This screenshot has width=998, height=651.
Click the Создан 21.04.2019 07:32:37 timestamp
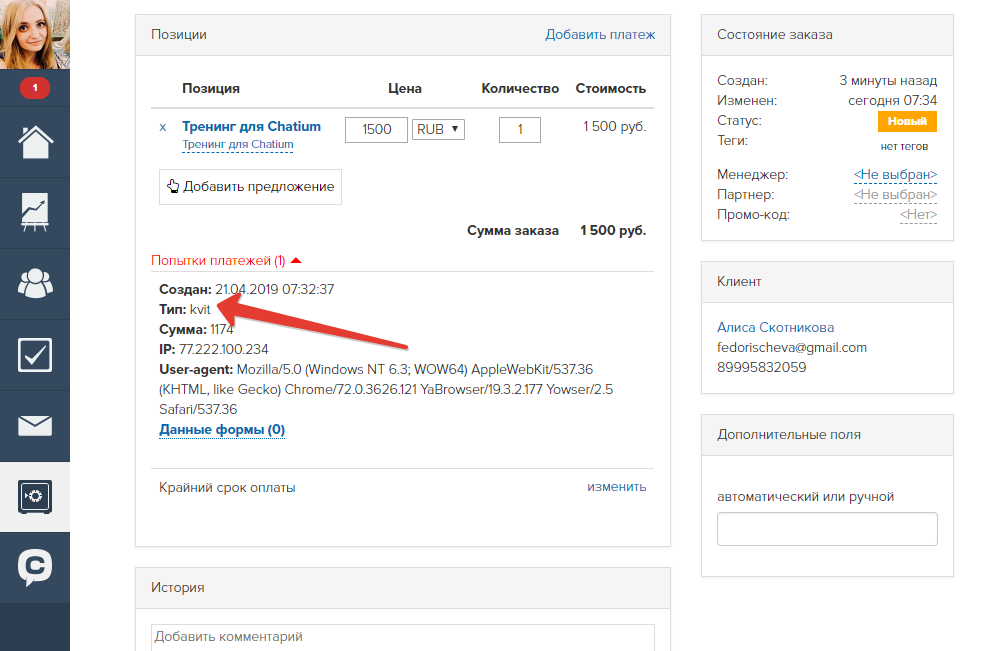click(x=246, y=290)
